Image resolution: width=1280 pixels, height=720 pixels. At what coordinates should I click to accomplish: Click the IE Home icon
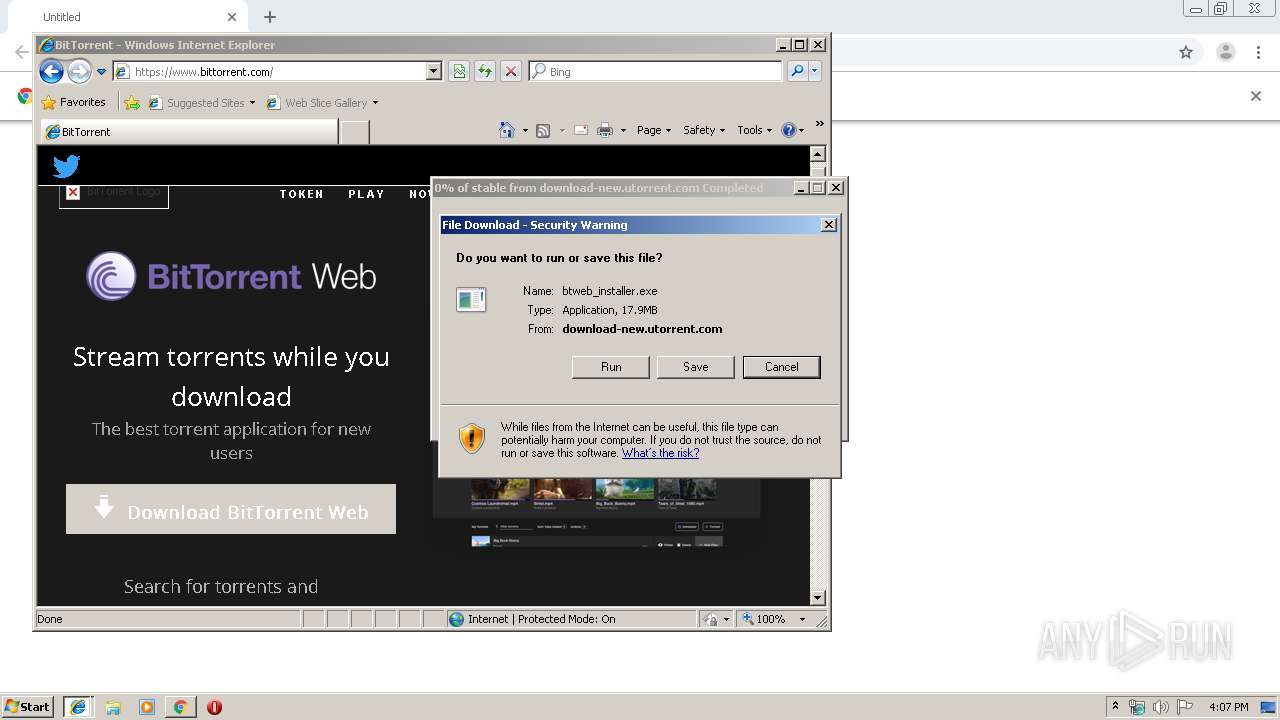[x=507, y=130]
